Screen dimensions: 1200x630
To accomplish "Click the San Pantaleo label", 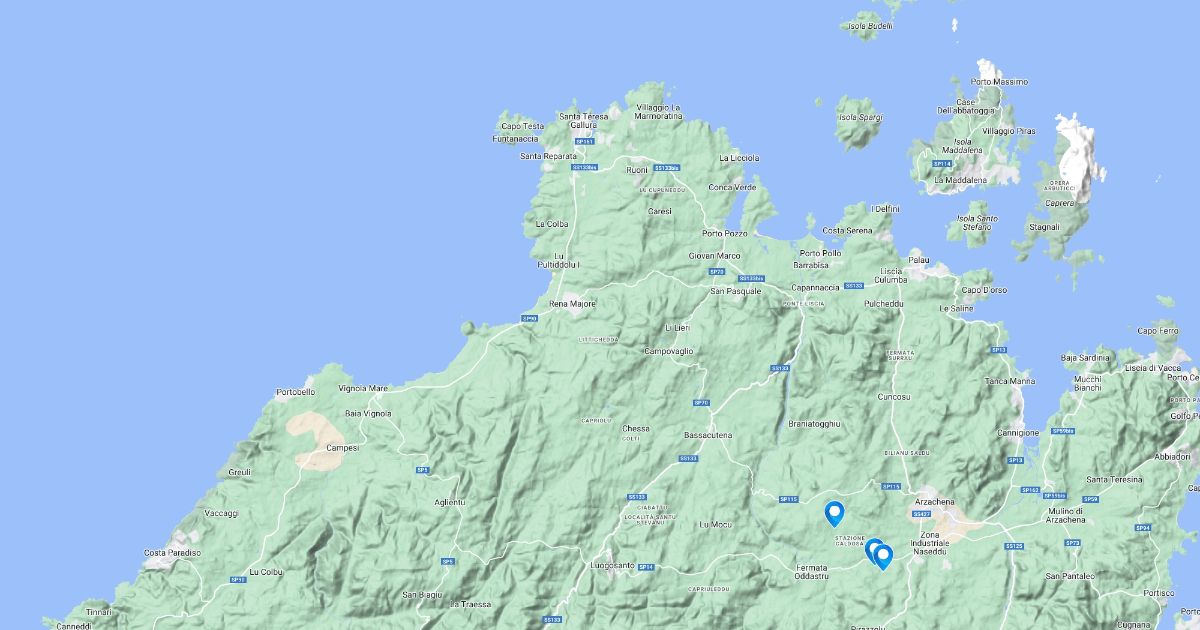I will coord(1070,577).
